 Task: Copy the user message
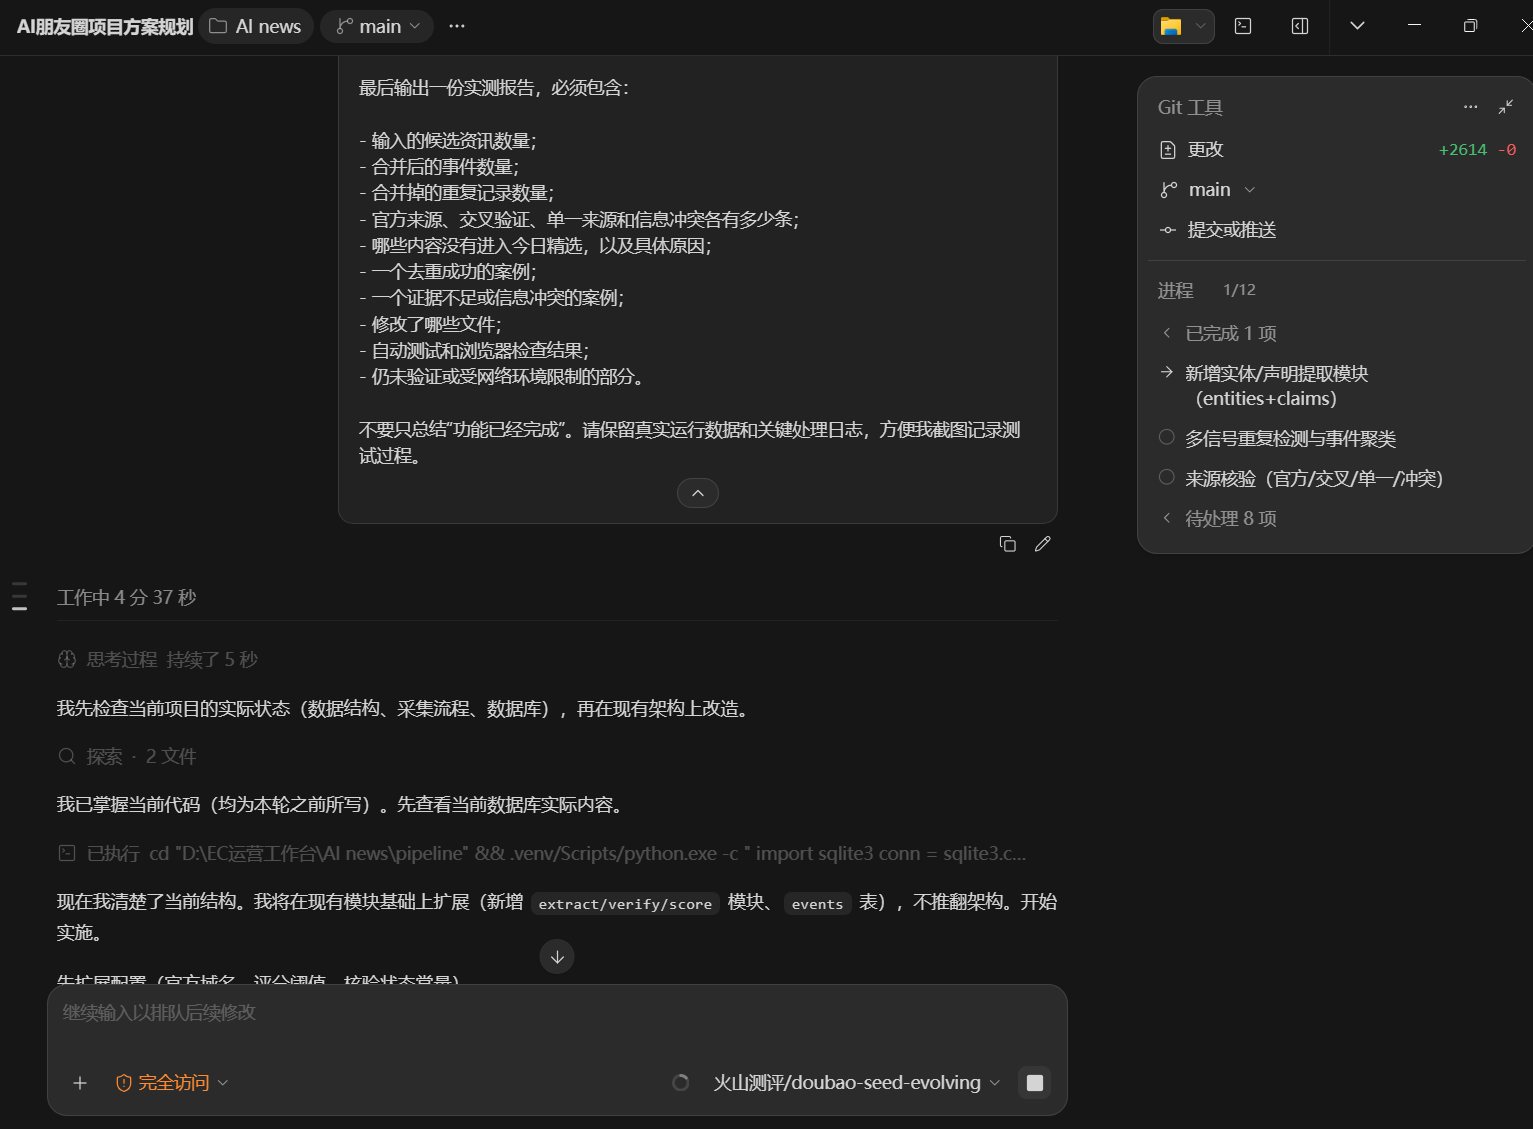coord(1007,544)
